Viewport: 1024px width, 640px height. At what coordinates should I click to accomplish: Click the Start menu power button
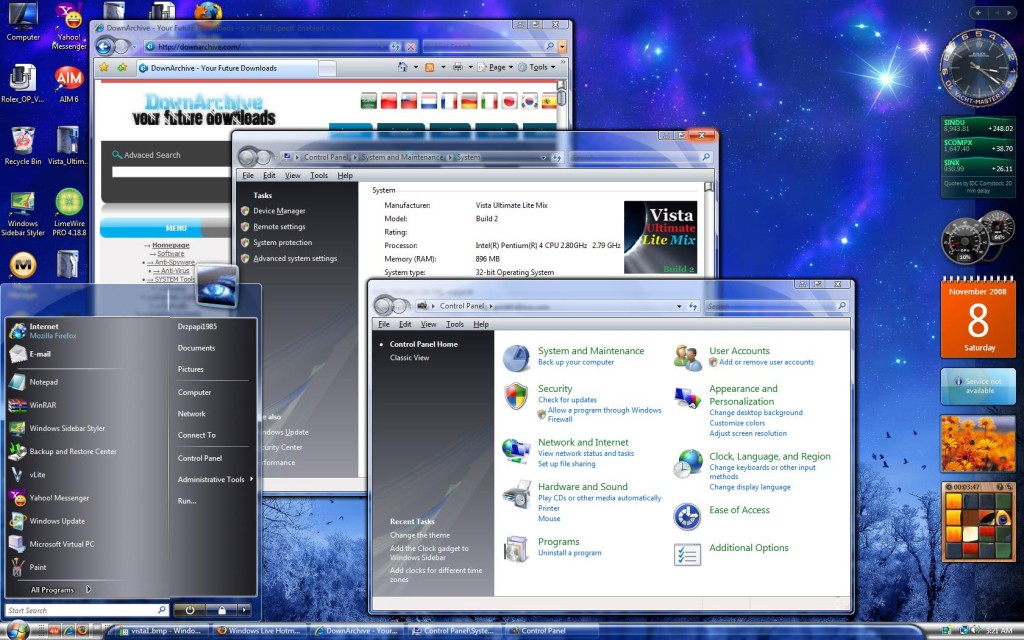coord(189,609)
